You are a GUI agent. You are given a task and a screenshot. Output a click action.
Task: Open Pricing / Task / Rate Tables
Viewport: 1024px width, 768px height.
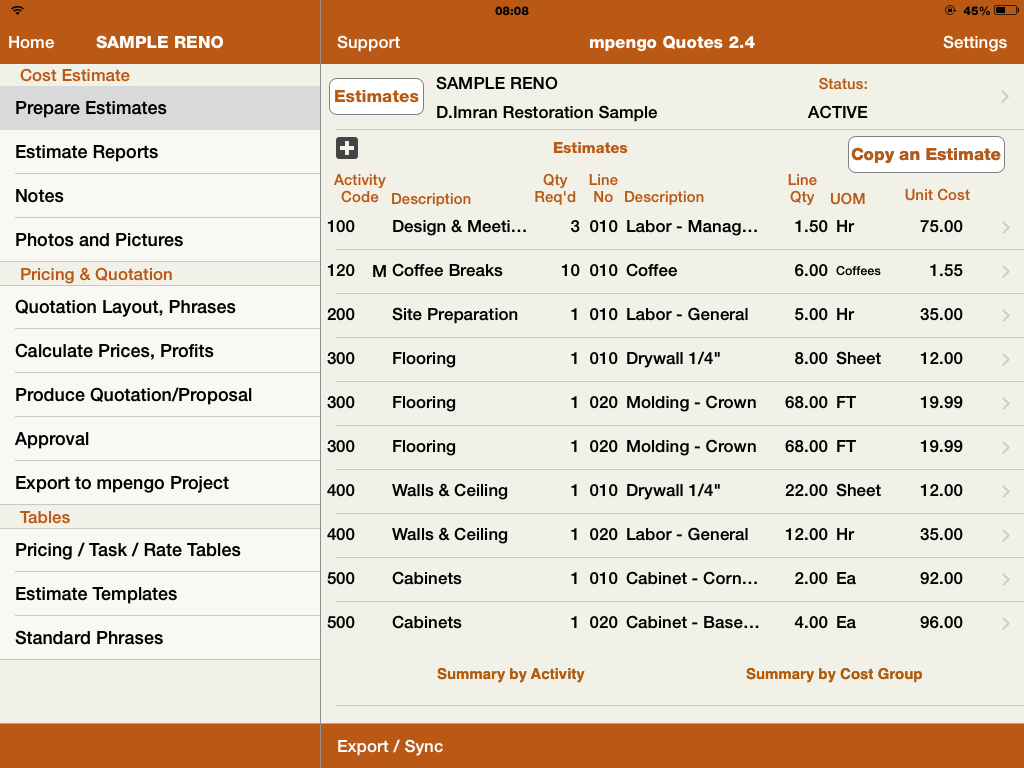(128, 550)
